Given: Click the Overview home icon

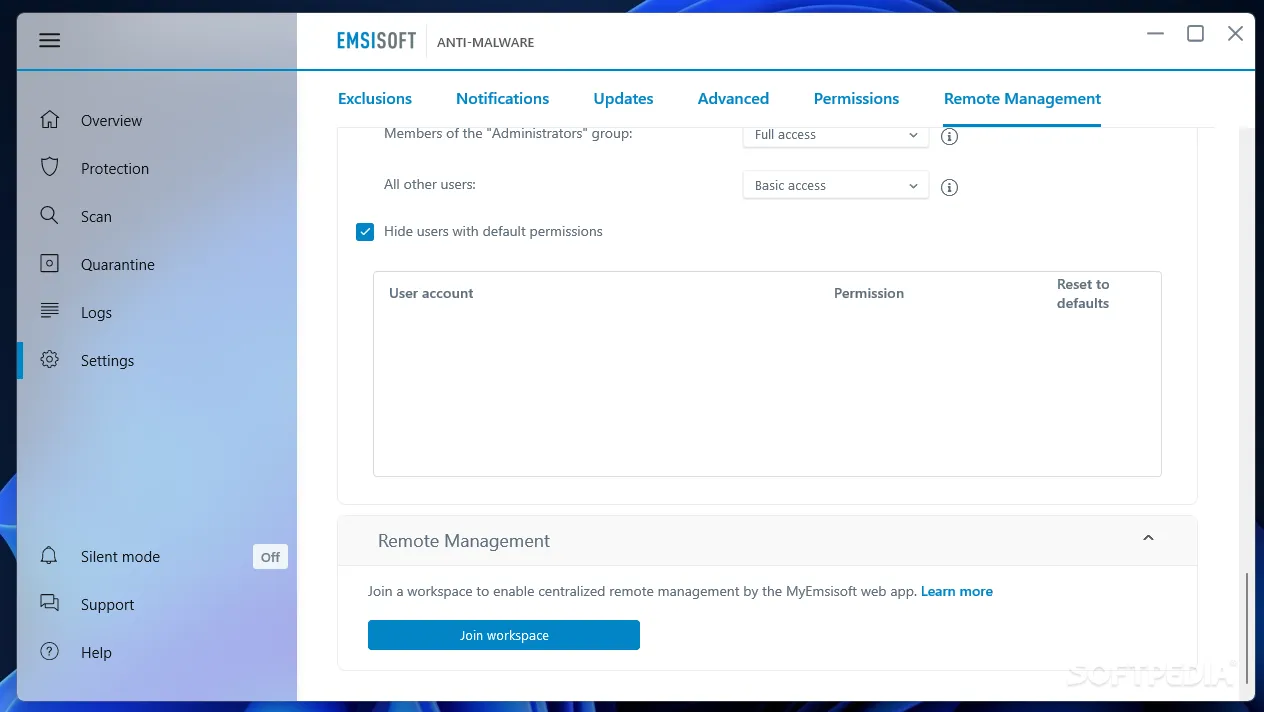Looking at the screenshot, I should pyautogui.click(x=50, y=120).
